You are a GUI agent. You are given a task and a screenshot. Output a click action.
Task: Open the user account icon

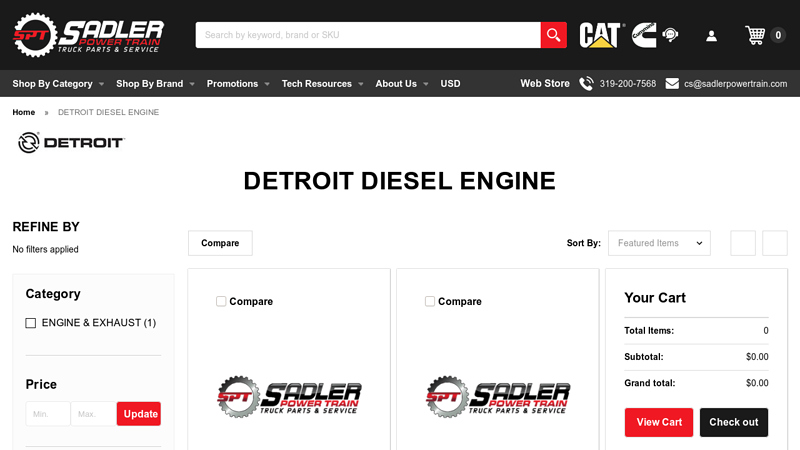pos(711,36)
